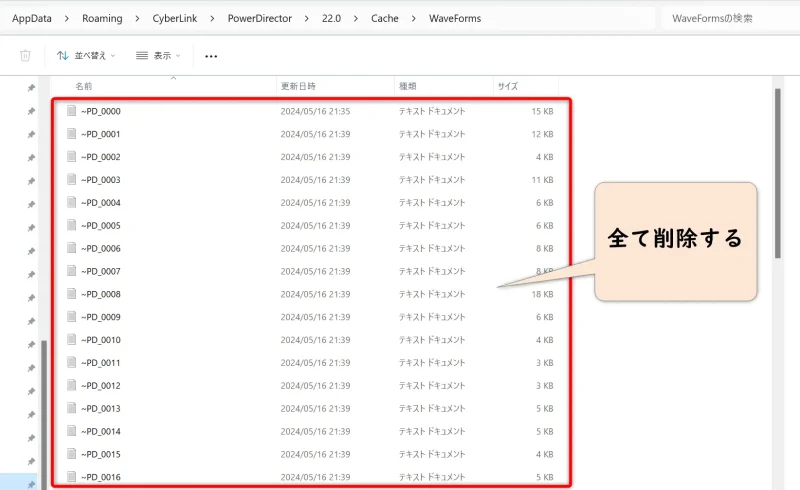Click the navigation pane scrollbar thumb

(44, 414)
